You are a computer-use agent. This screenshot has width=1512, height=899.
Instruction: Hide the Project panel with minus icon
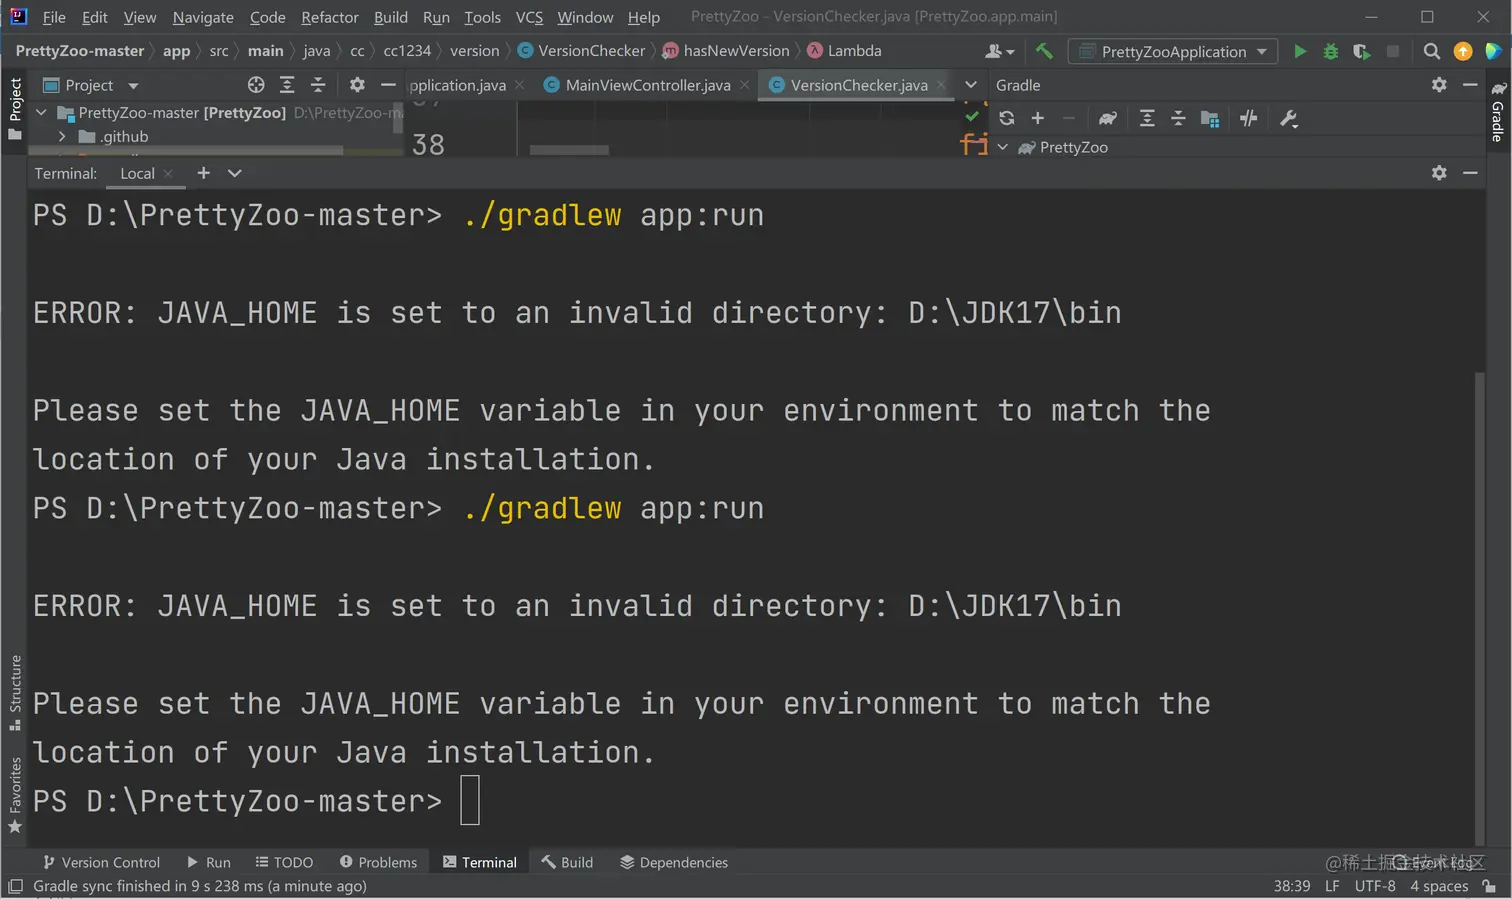(388, 85)
